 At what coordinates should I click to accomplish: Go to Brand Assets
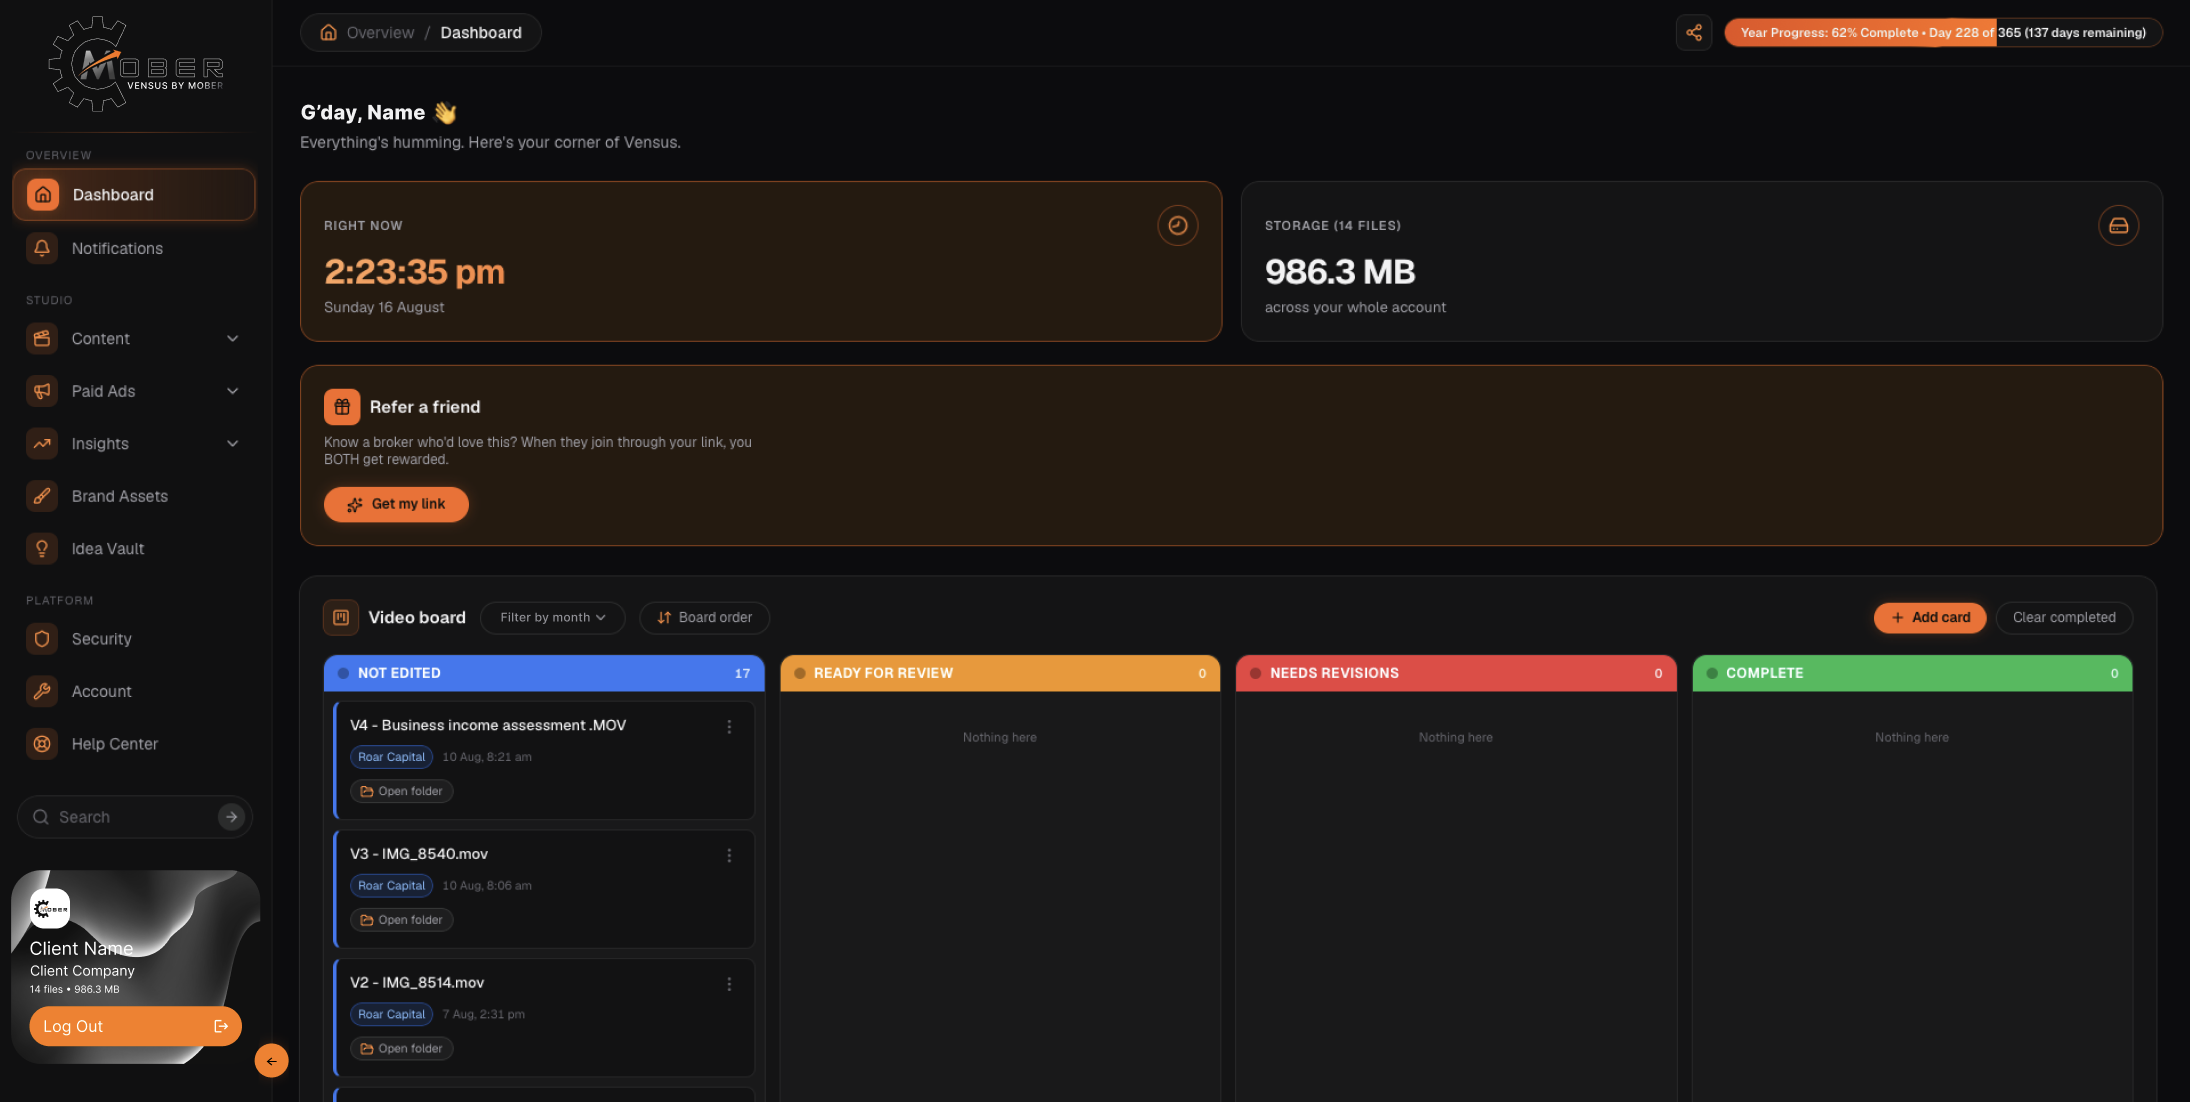(134, 496)
